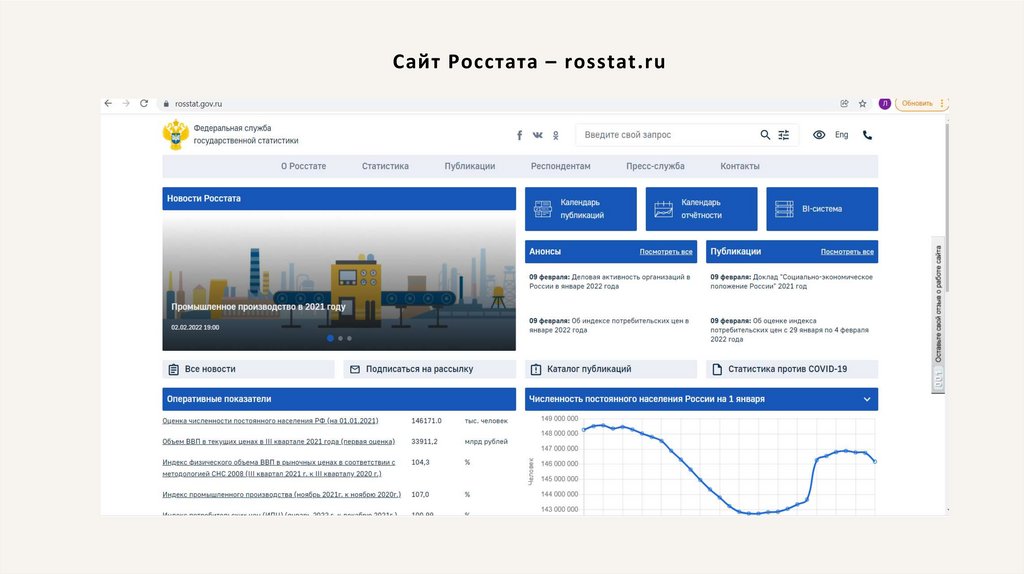Select the third news carousel dot

tap(349, 338)
